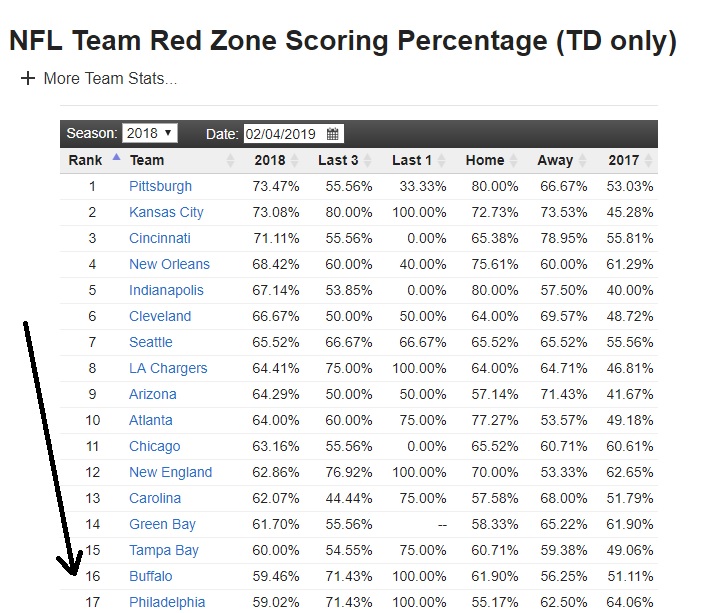Open the Philadelphia team link
725x613 pixels.
click(167, 602)
